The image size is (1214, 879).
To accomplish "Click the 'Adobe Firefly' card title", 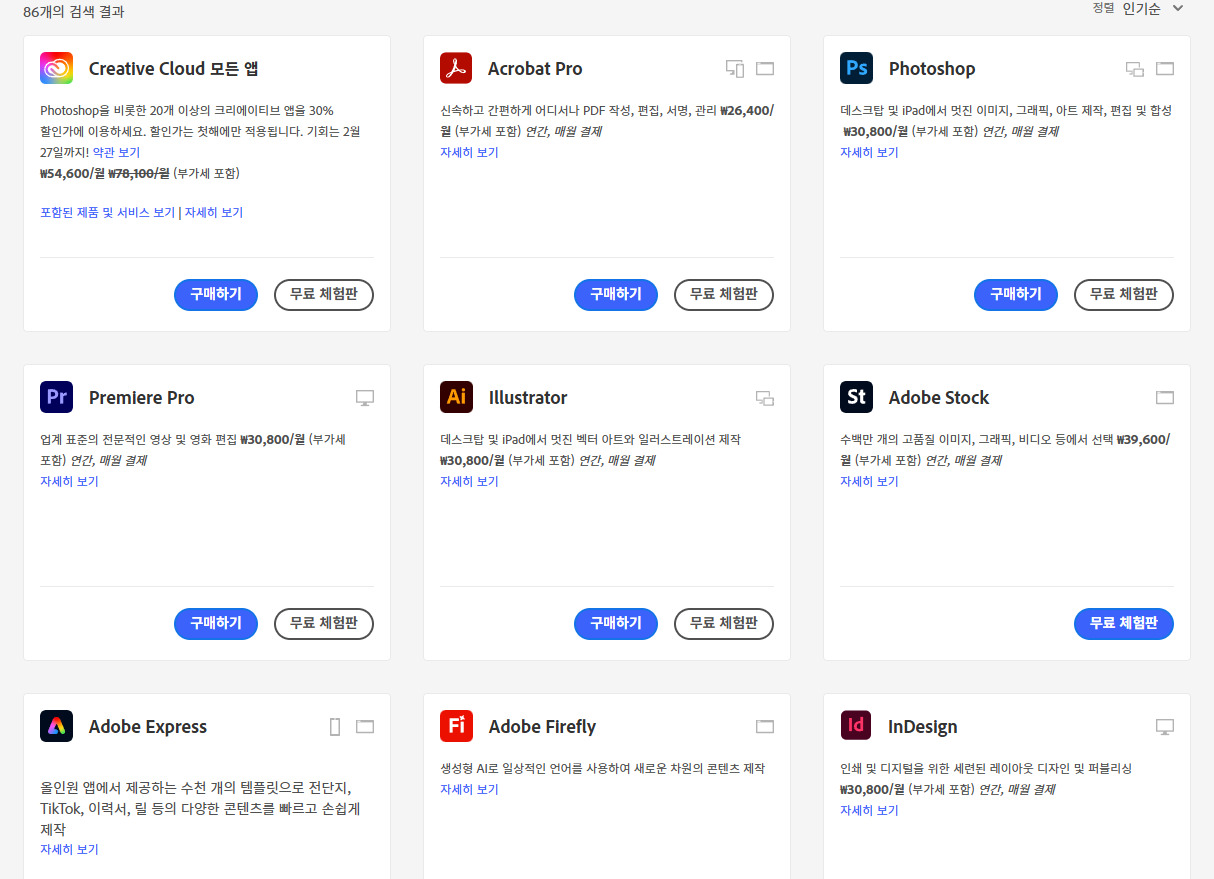I will [542, 727].
